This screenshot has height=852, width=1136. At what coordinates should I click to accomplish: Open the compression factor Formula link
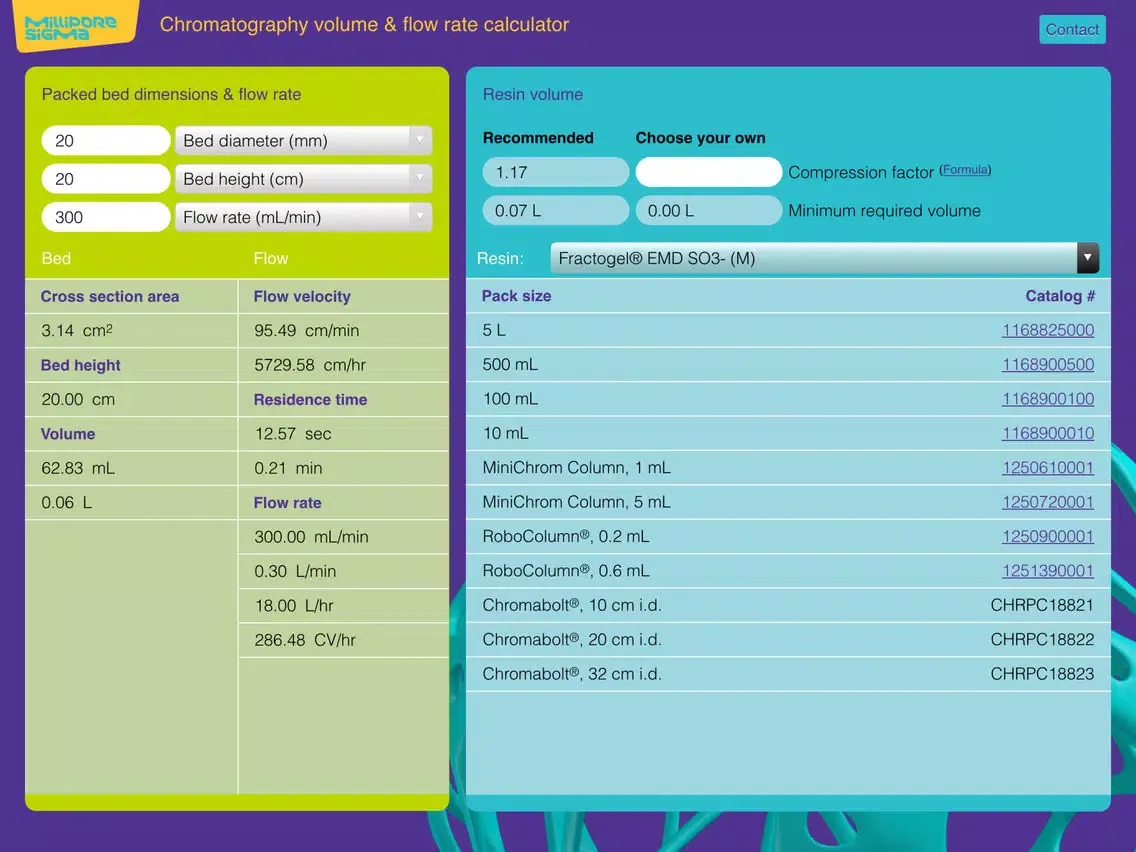965,170
